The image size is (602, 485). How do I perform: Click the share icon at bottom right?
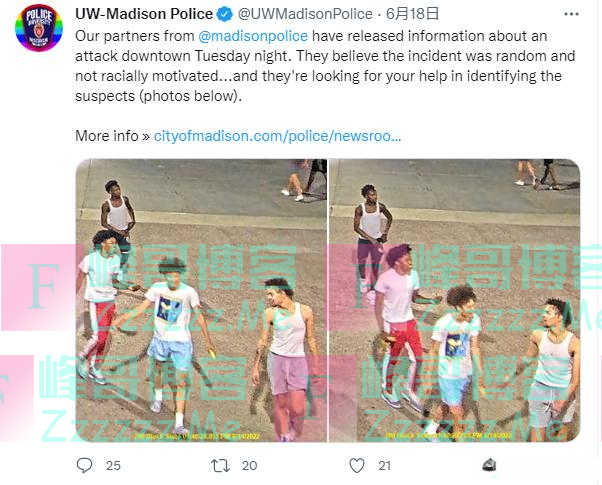(x=489, y=465)
